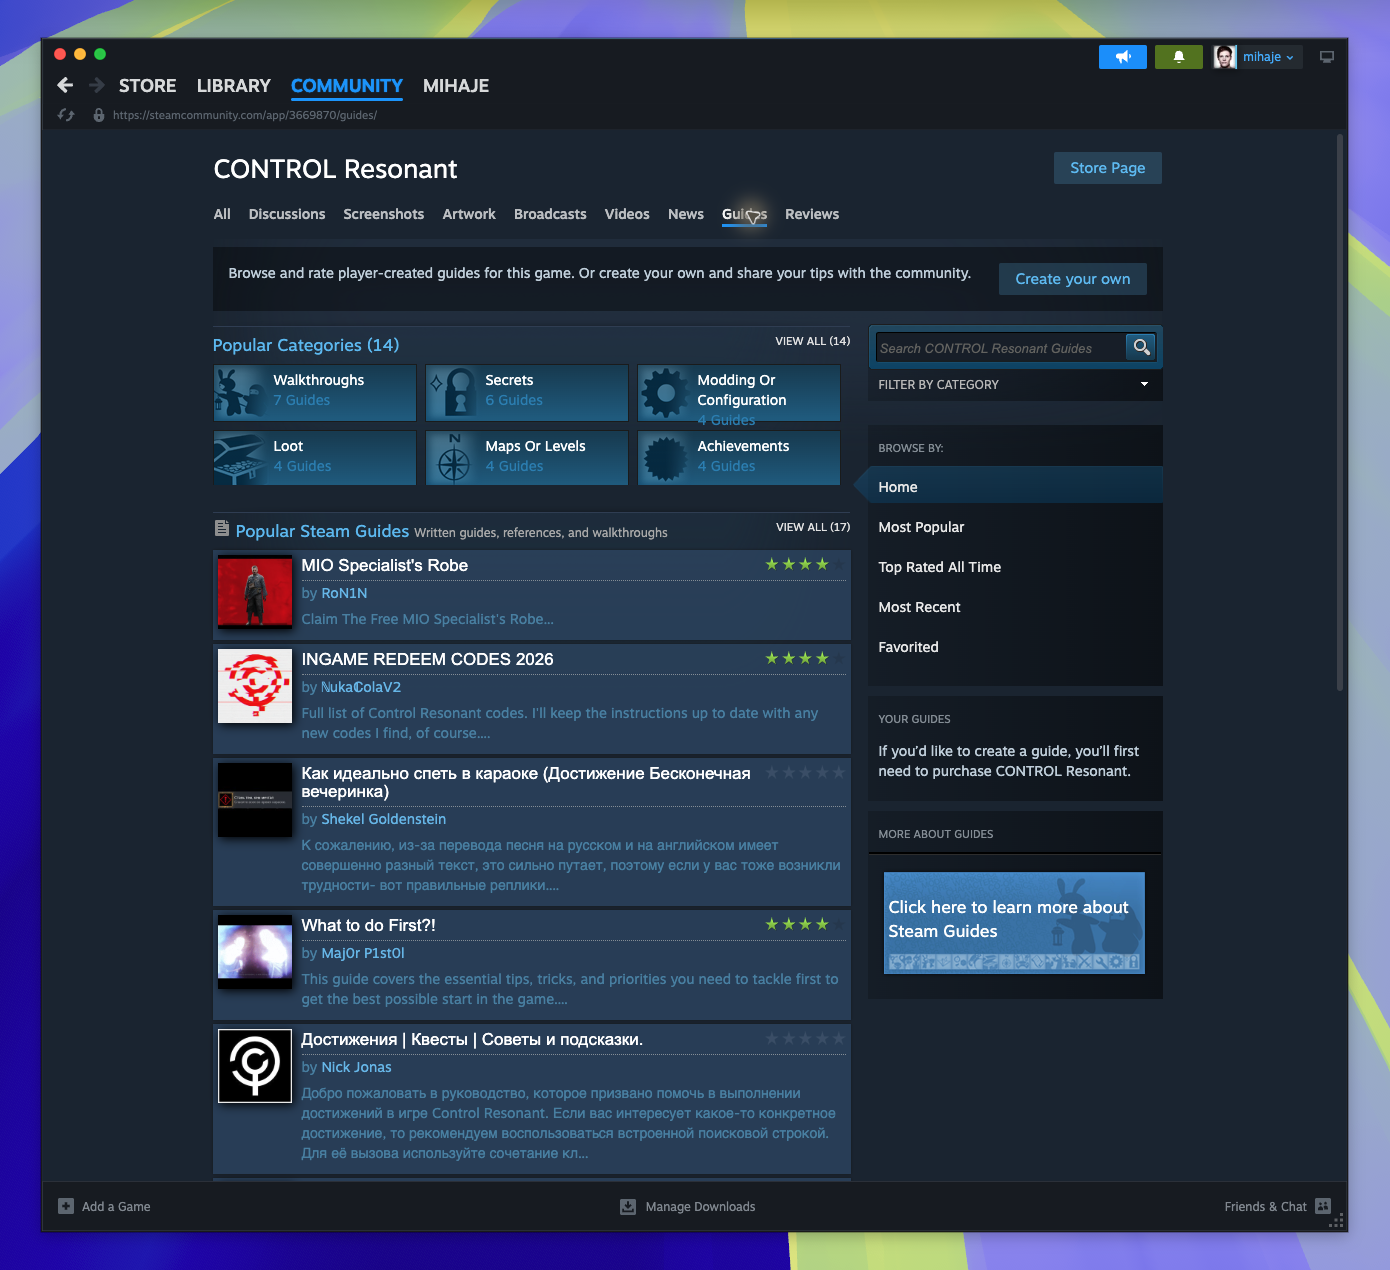Switch to Big Picture mode using the monitor icon

(1327, 57)
